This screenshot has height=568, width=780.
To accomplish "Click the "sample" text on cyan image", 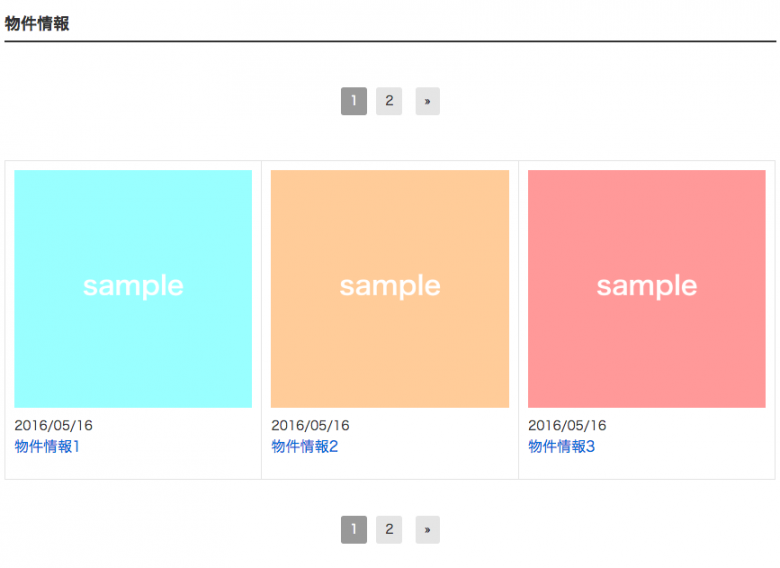I will 133,286.
